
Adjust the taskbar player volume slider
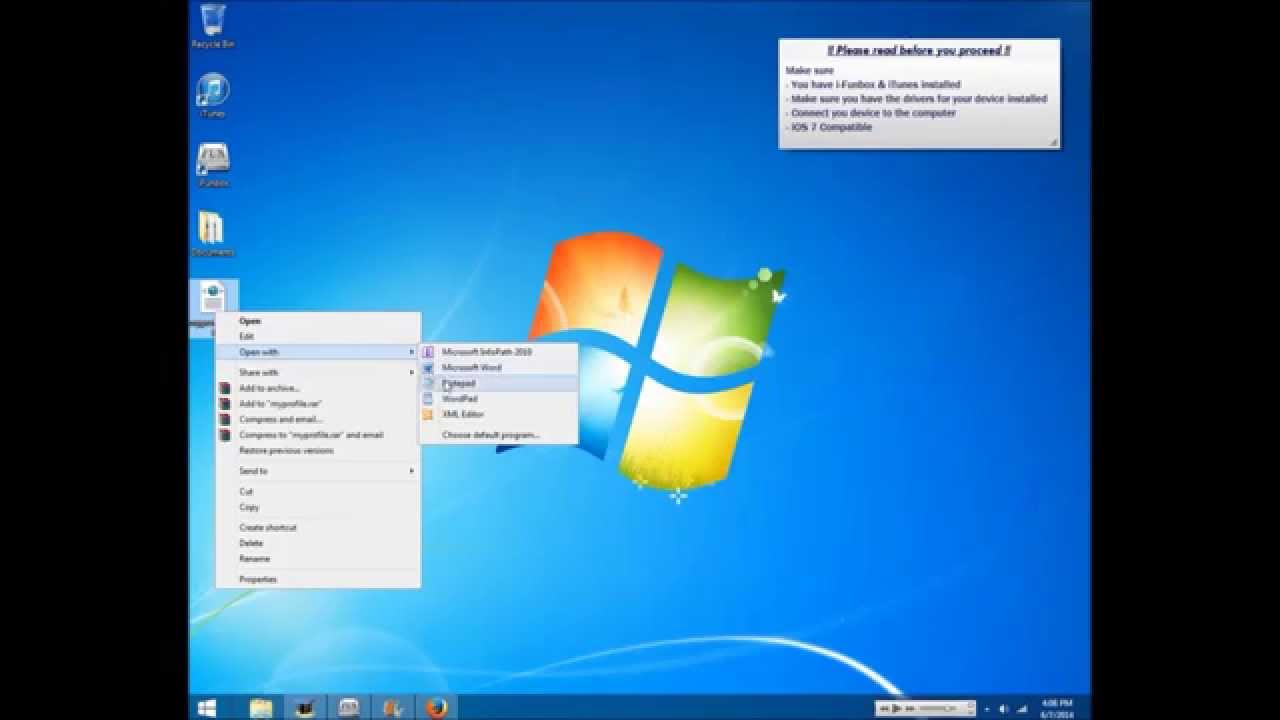(939, 708)
